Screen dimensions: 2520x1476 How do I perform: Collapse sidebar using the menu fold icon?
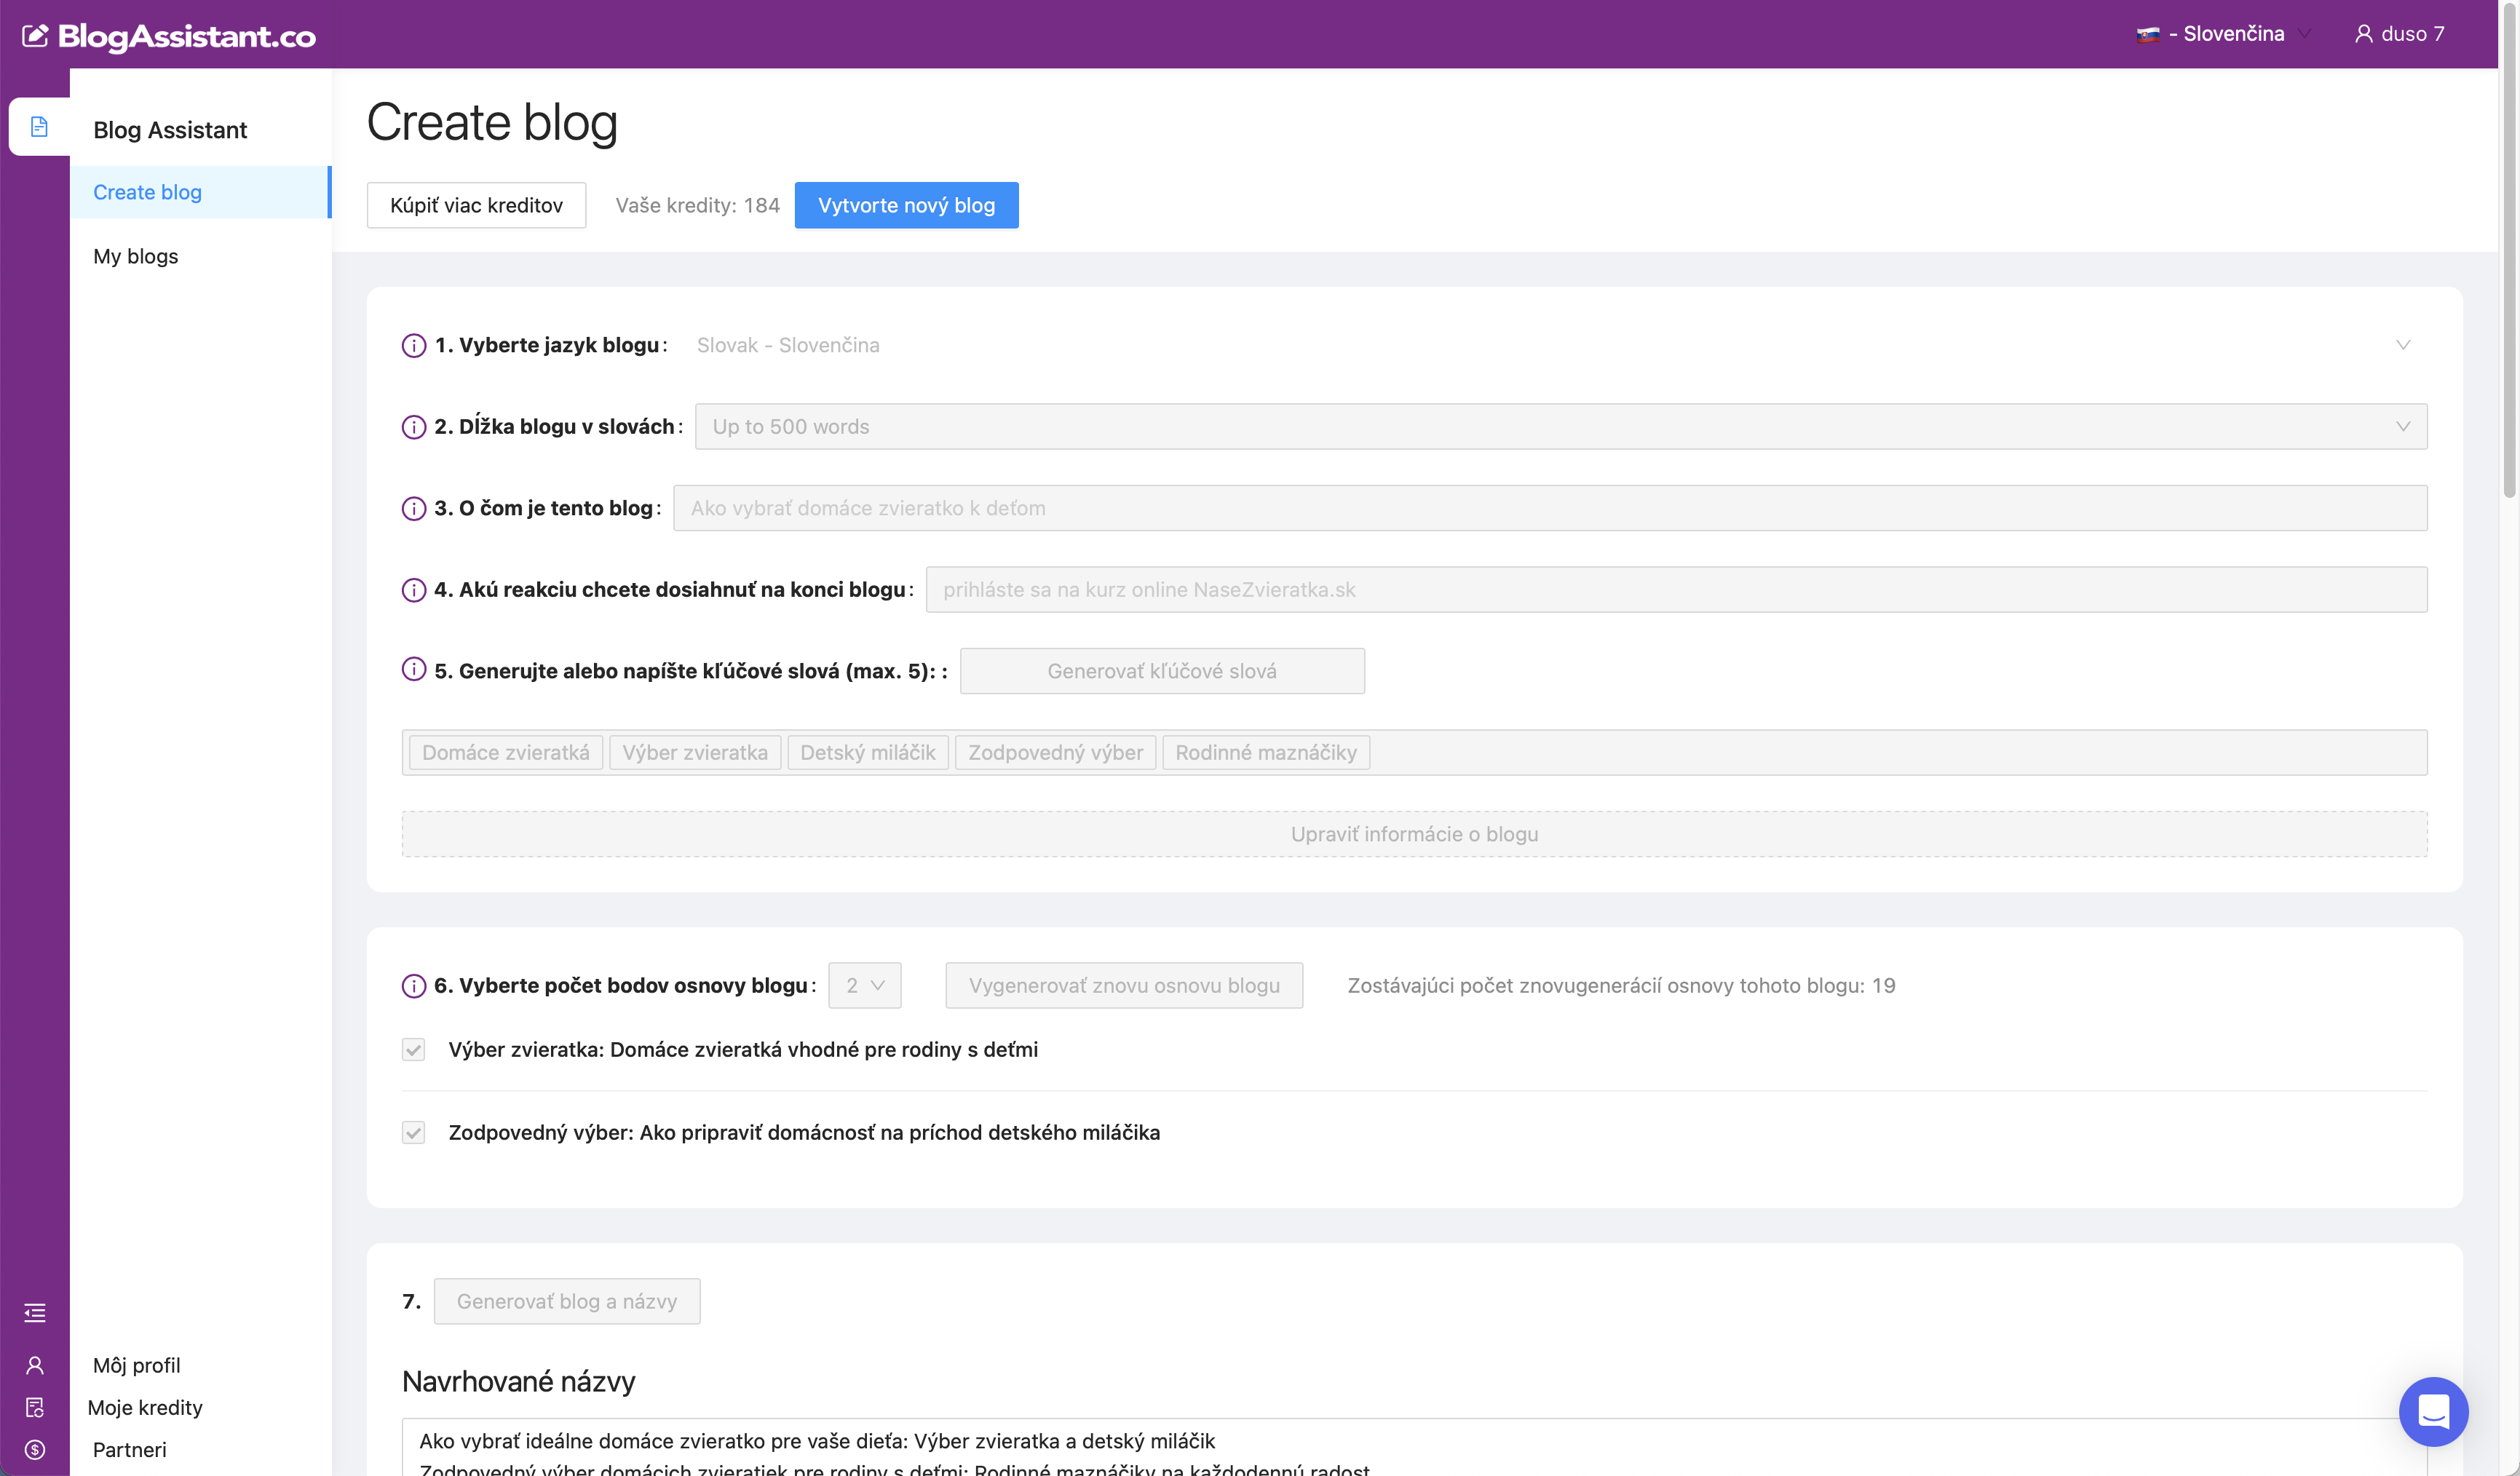tap(35, 1313)
